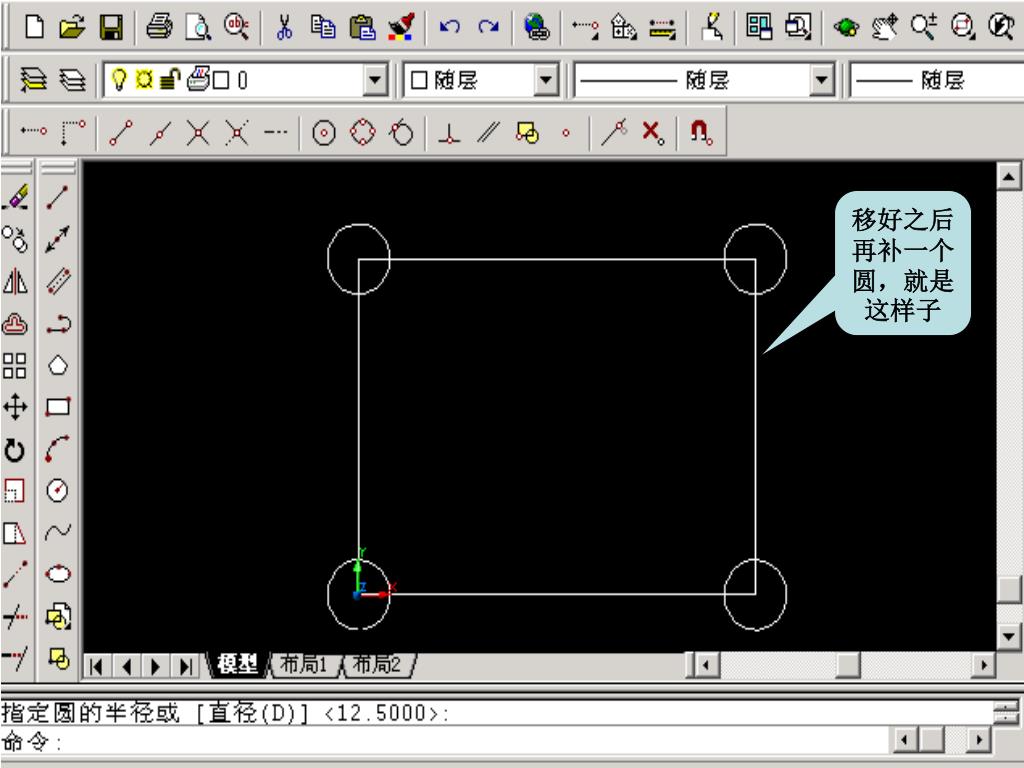Select the Rectangle drawing tool
Image resolution: width=1024 pixels, height=768 pixels.
point(57,408)
